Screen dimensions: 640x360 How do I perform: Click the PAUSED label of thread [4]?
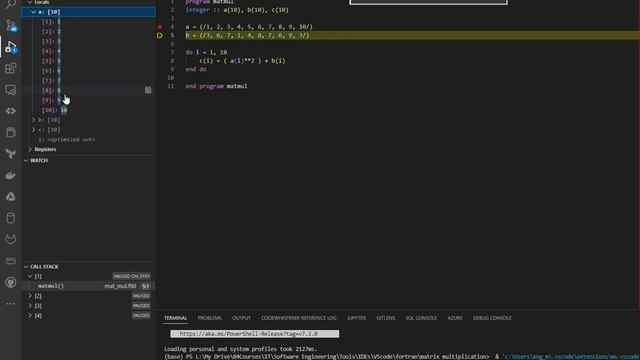tap(141, 316)
